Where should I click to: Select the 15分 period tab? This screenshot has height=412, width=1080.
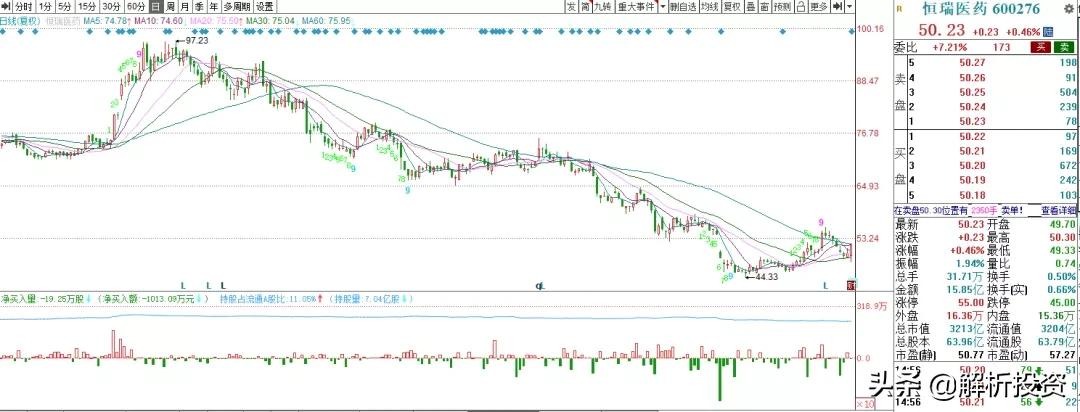86,6
